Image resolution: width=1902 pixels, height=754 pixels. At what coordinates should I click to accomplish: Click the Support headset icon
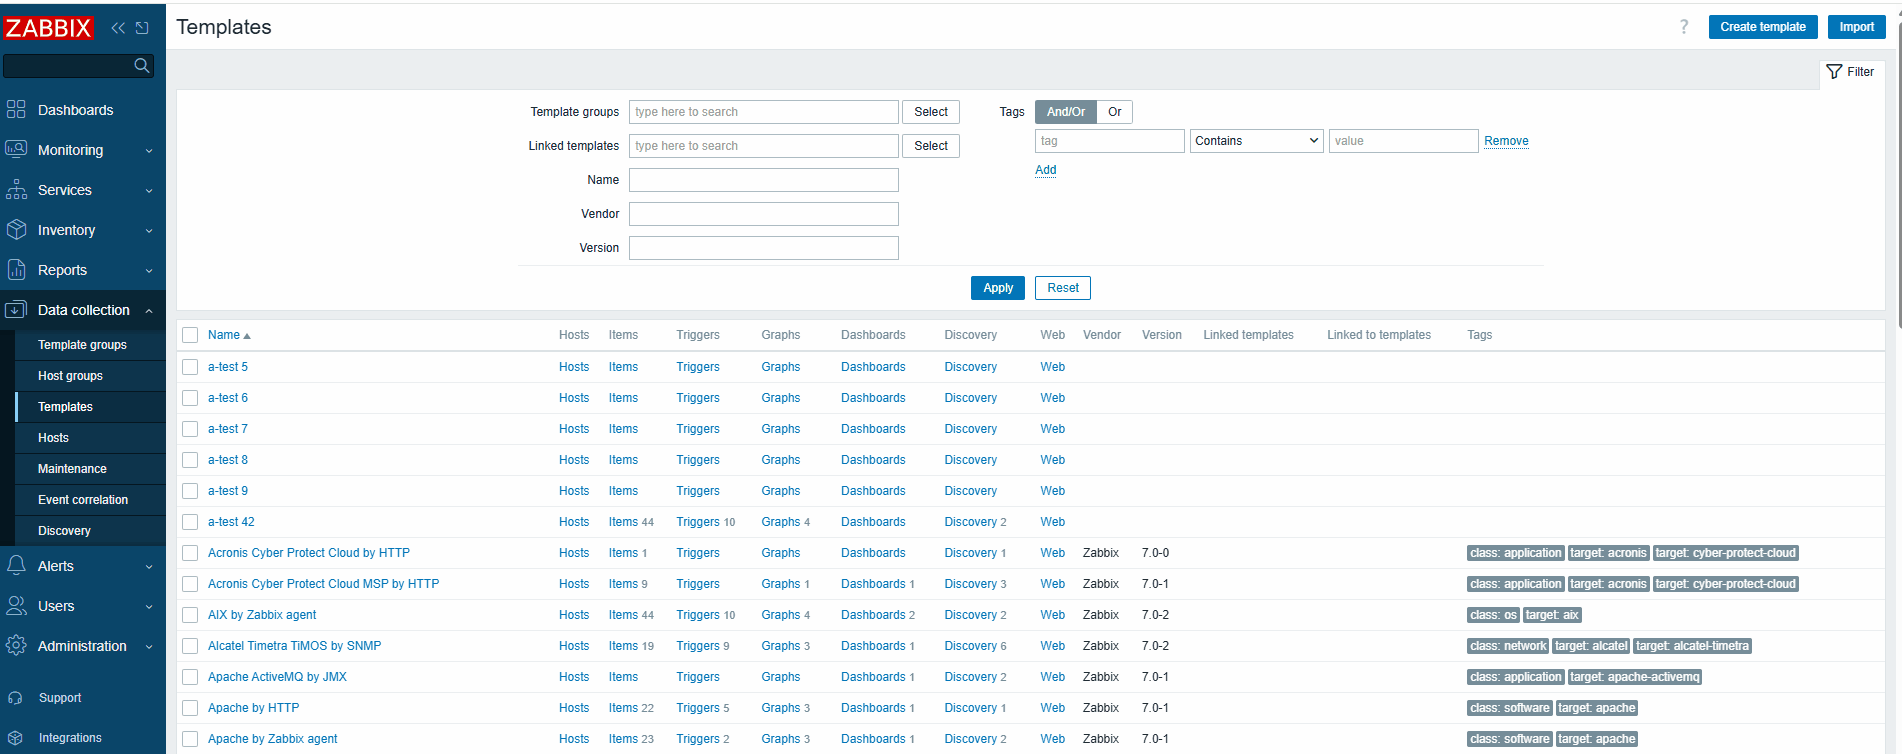[15, 698]
